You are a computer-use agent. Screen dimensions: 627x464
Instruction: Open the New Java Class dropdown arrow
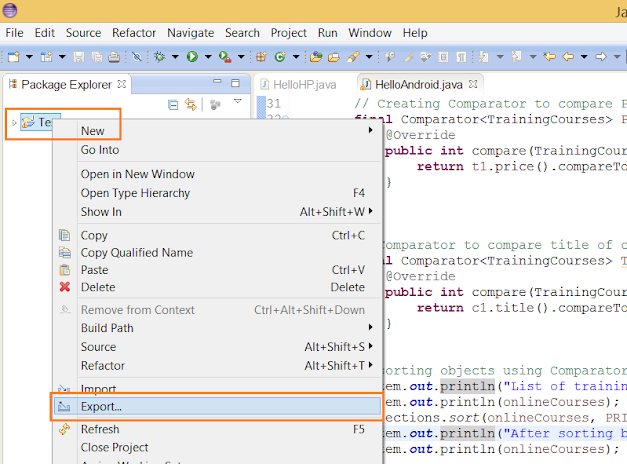pos(296,57)
